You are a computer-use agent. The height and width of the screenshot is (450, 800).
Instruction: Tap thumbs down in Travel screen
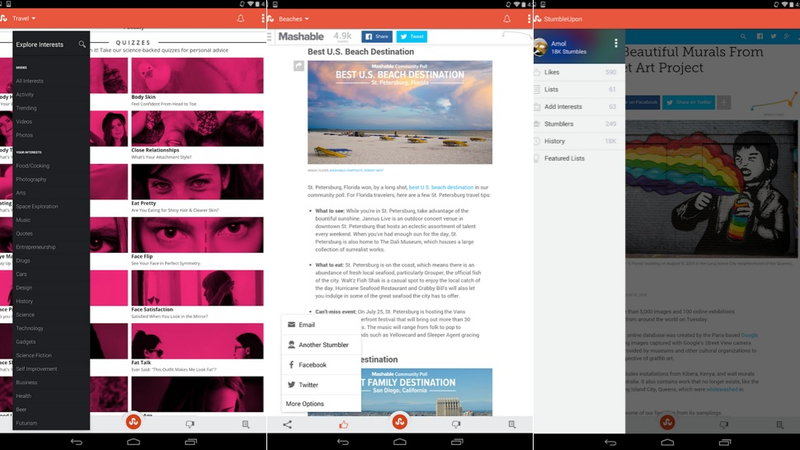point(190,424)
